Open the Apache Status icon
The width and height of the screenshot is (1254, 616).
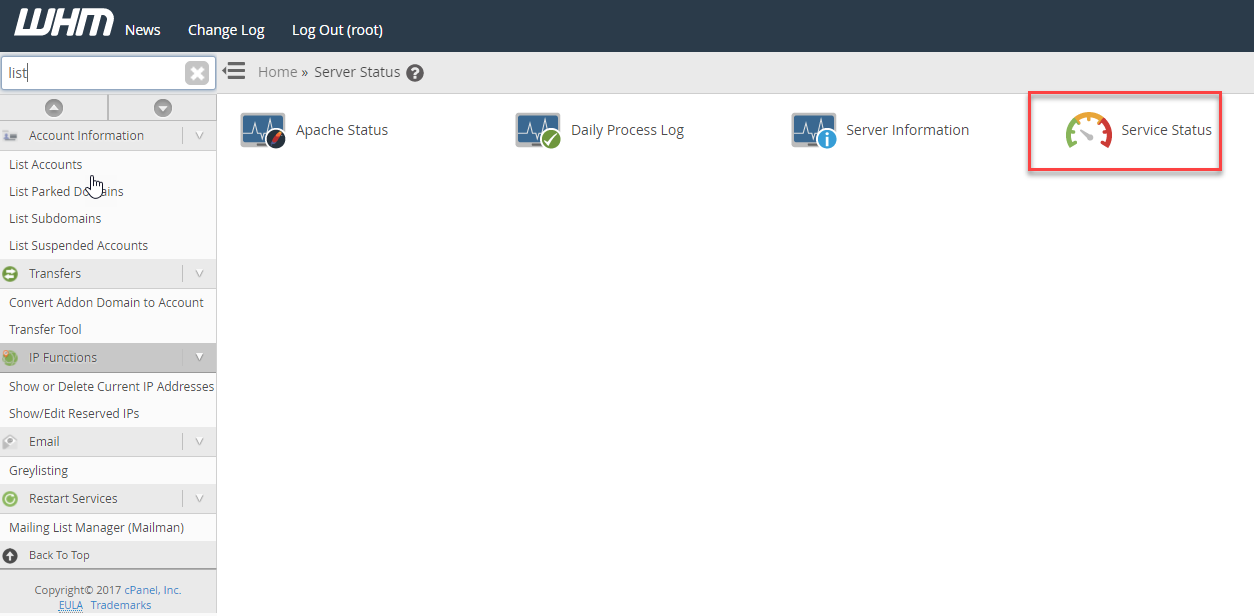(x=263, y=131)
